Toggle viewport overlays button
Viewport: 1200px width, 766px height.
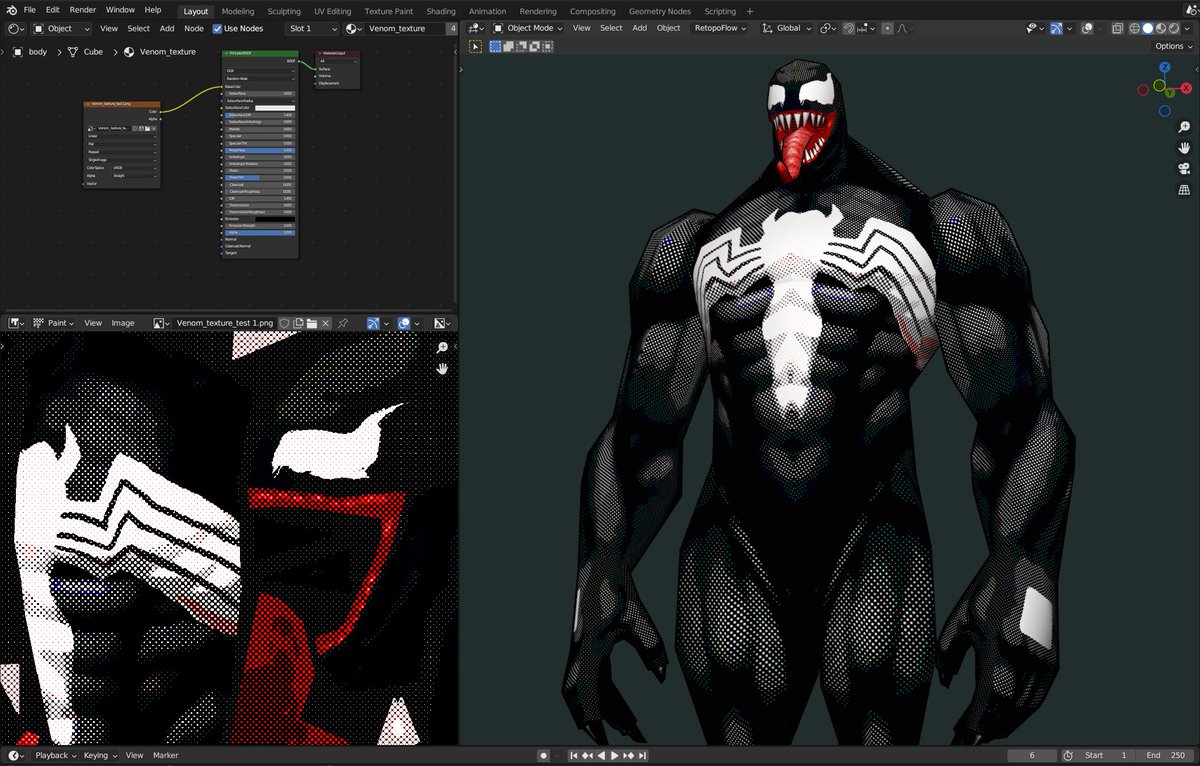pyautogui.click(x=1088, y=28)
